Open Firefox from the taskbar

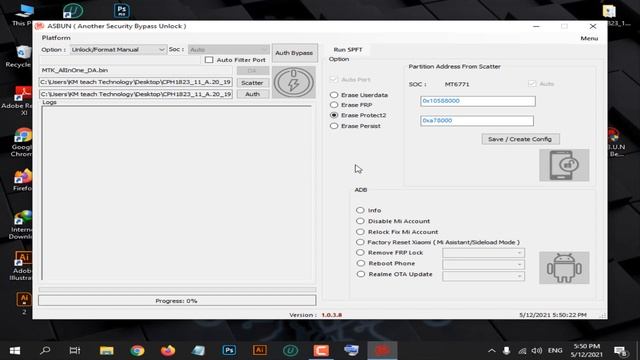pos(168,351)
